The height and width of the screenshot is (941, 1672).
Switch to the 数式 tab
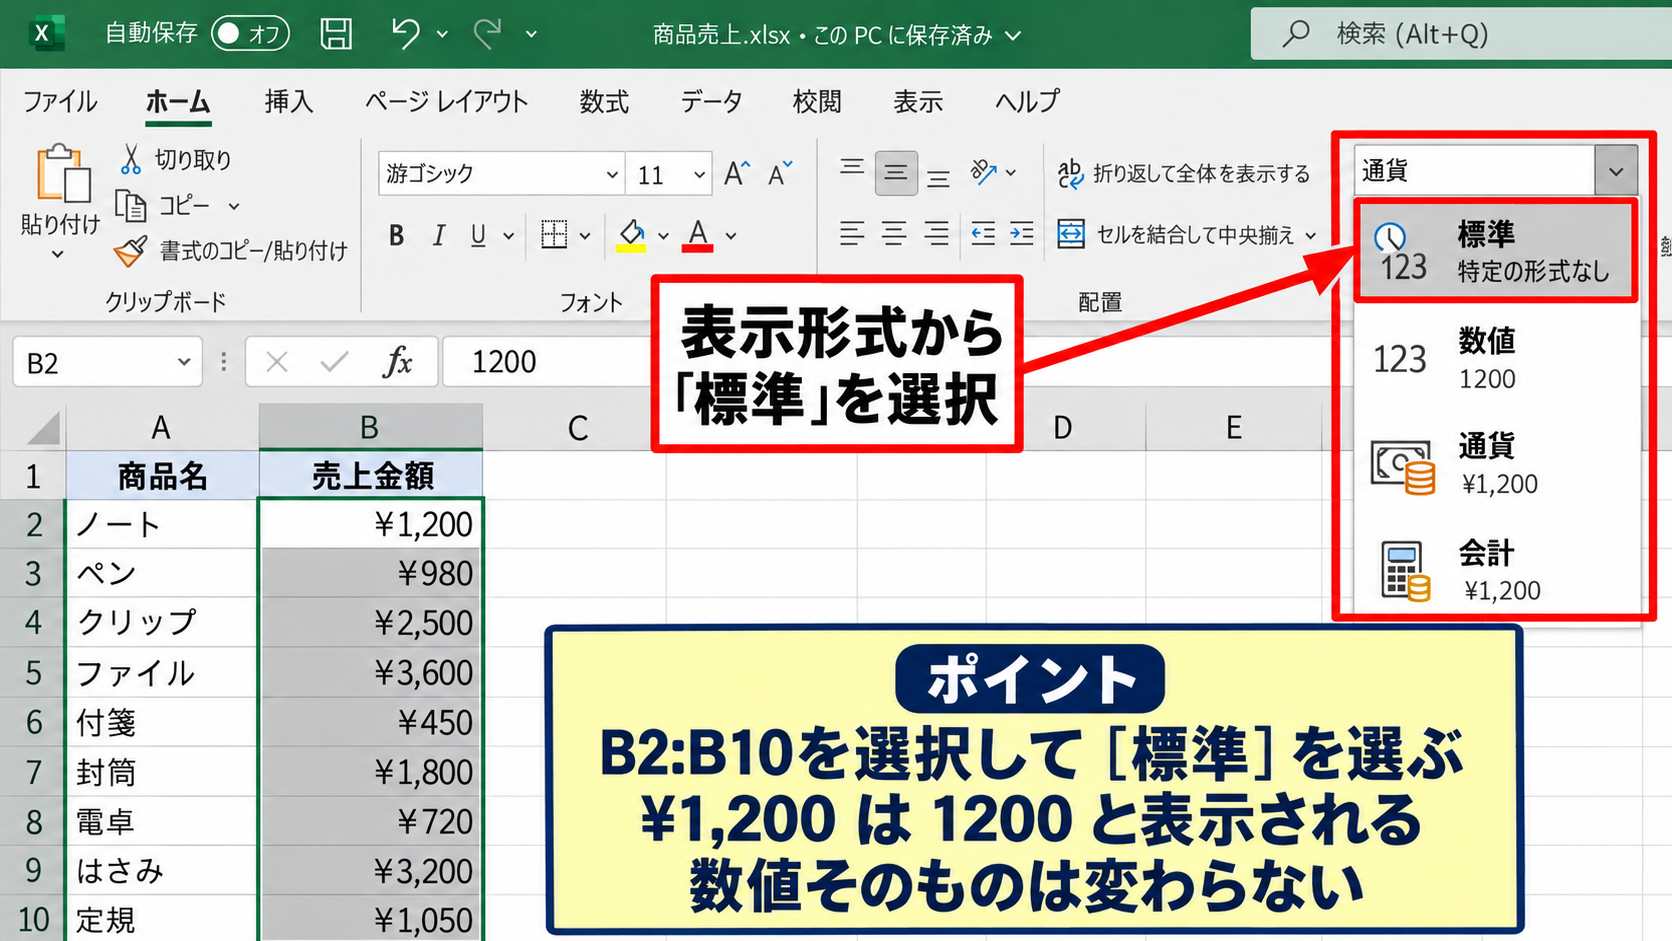pos(604,102)
